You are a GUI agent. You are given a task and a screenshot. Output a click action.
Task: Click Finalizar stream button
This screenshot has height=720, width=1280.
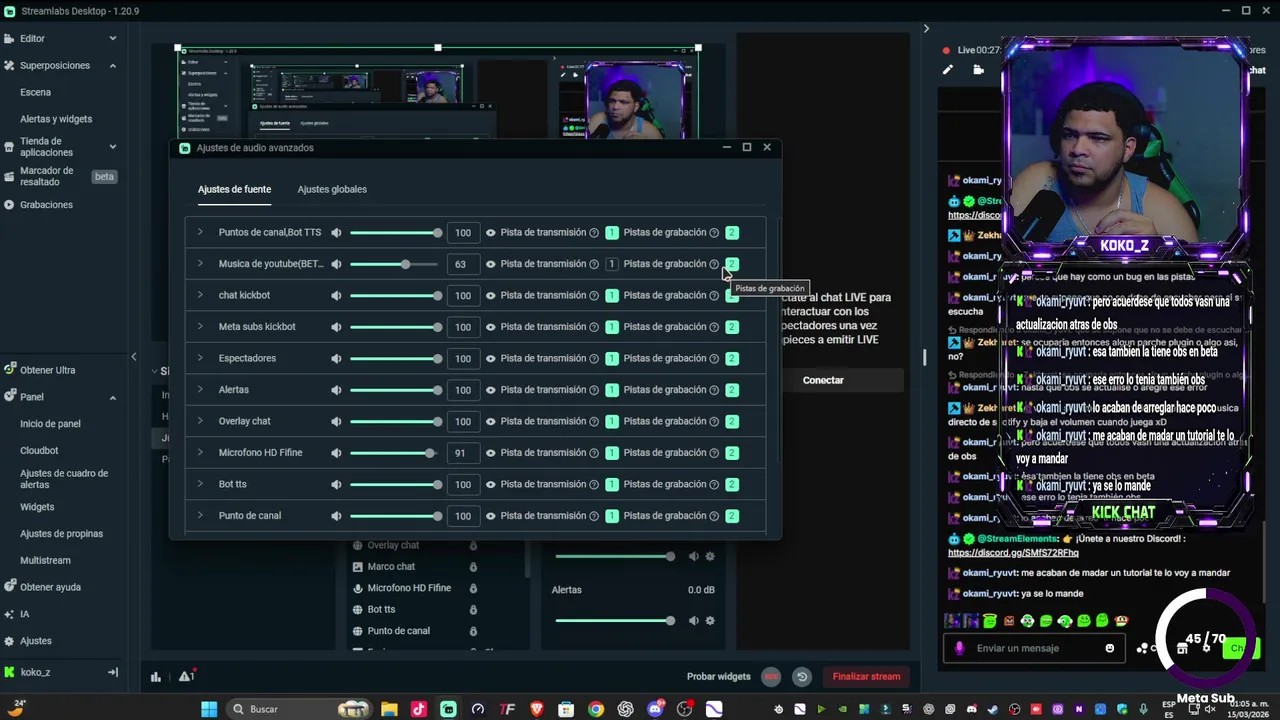click(866, 677)
